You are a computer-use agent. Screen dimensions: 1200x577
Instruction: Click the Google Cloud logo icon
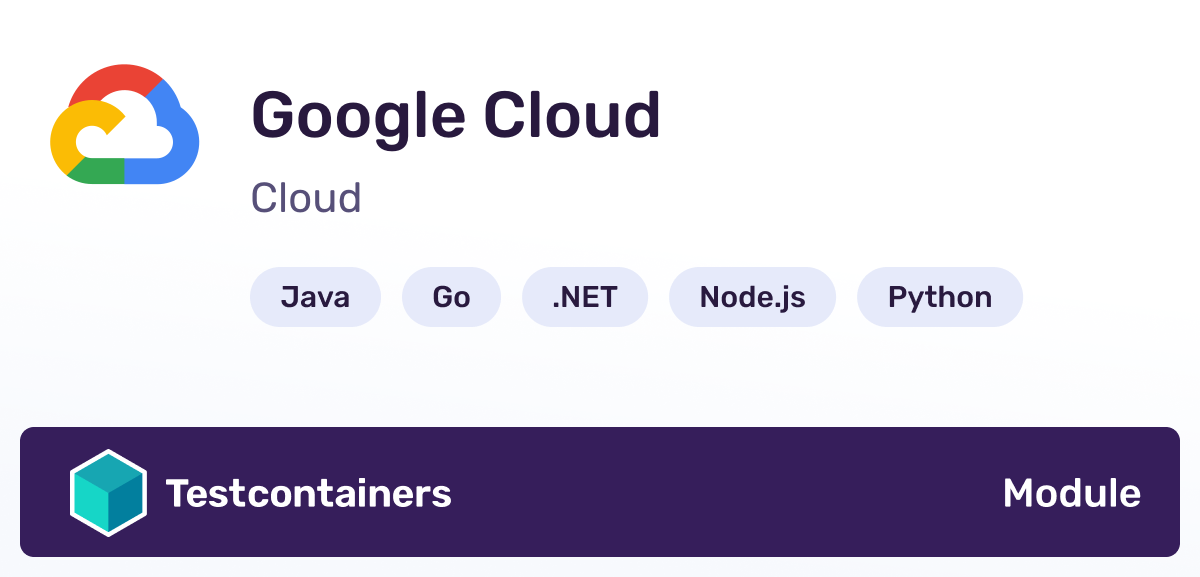click(125, 124)
